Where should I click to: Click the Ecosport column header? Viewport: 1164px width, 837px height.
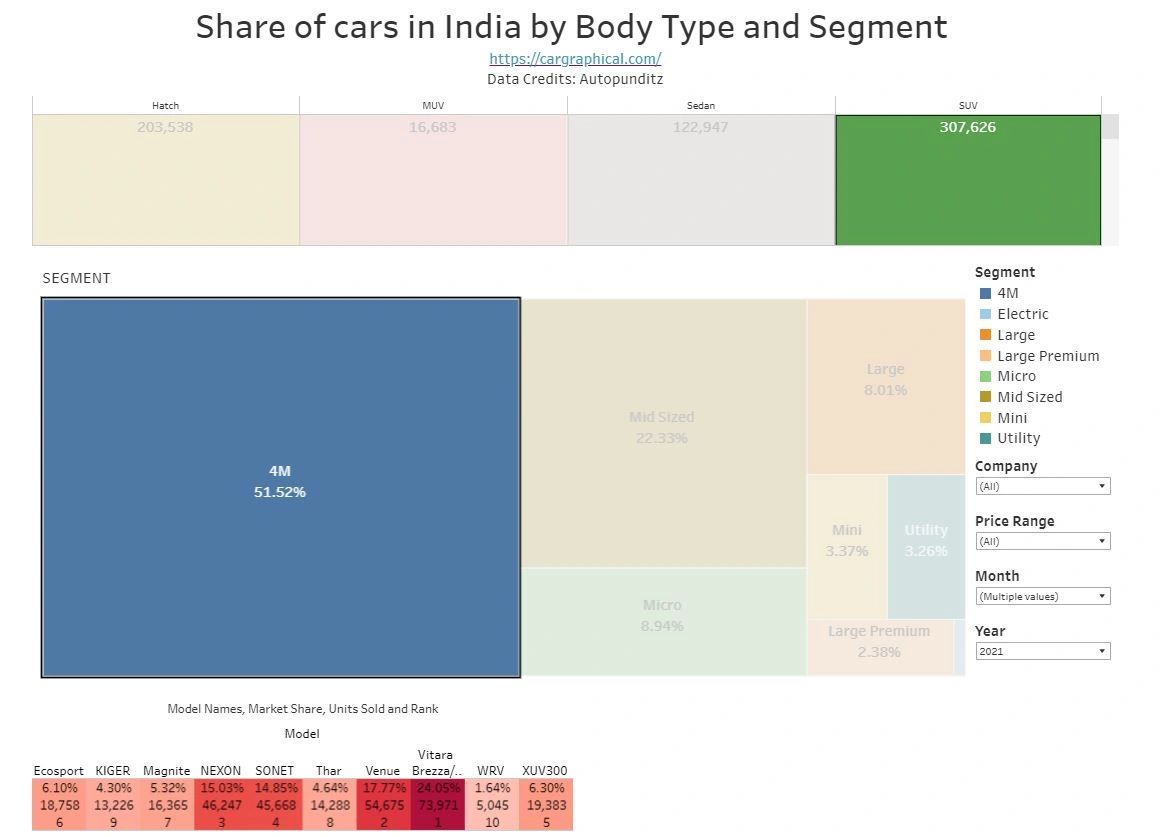pyautogui.click(x=59, y=771)
